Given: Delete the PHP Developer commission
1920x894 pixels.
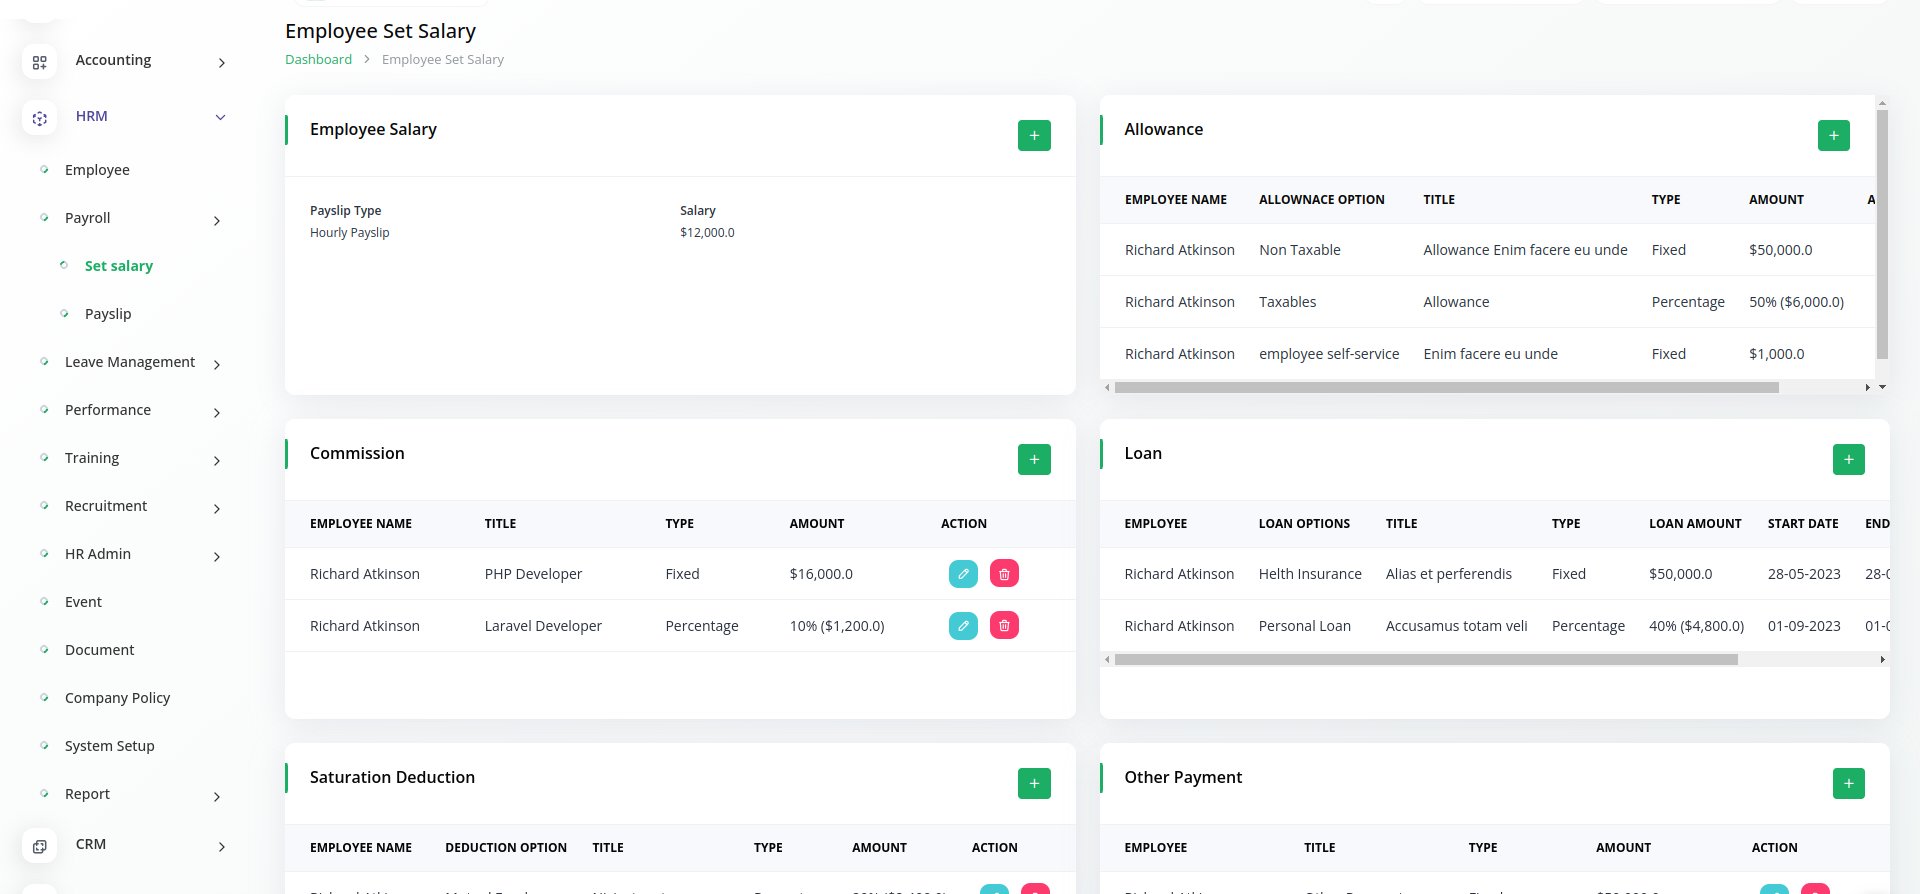Looking at the screenshot, I should 1004,574.
